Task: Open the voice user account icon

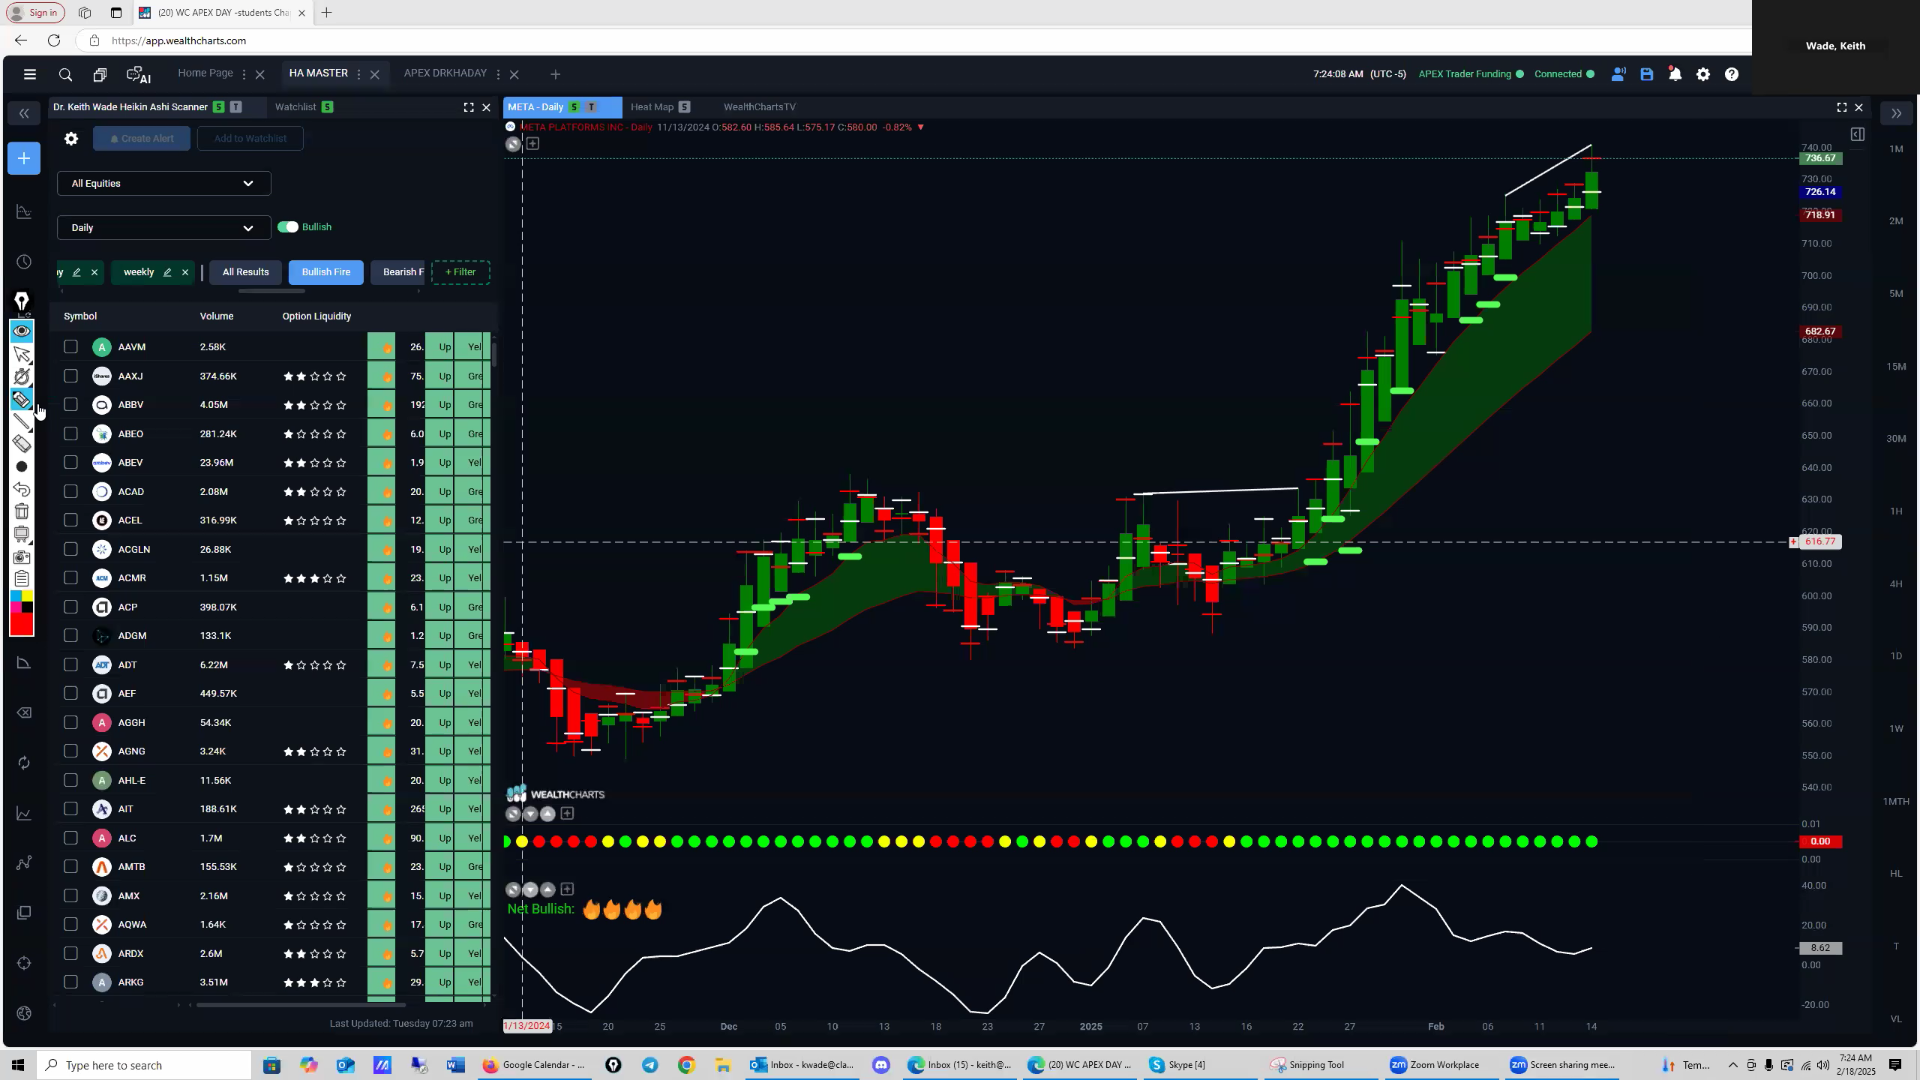Action: (x=1618, y=74)
